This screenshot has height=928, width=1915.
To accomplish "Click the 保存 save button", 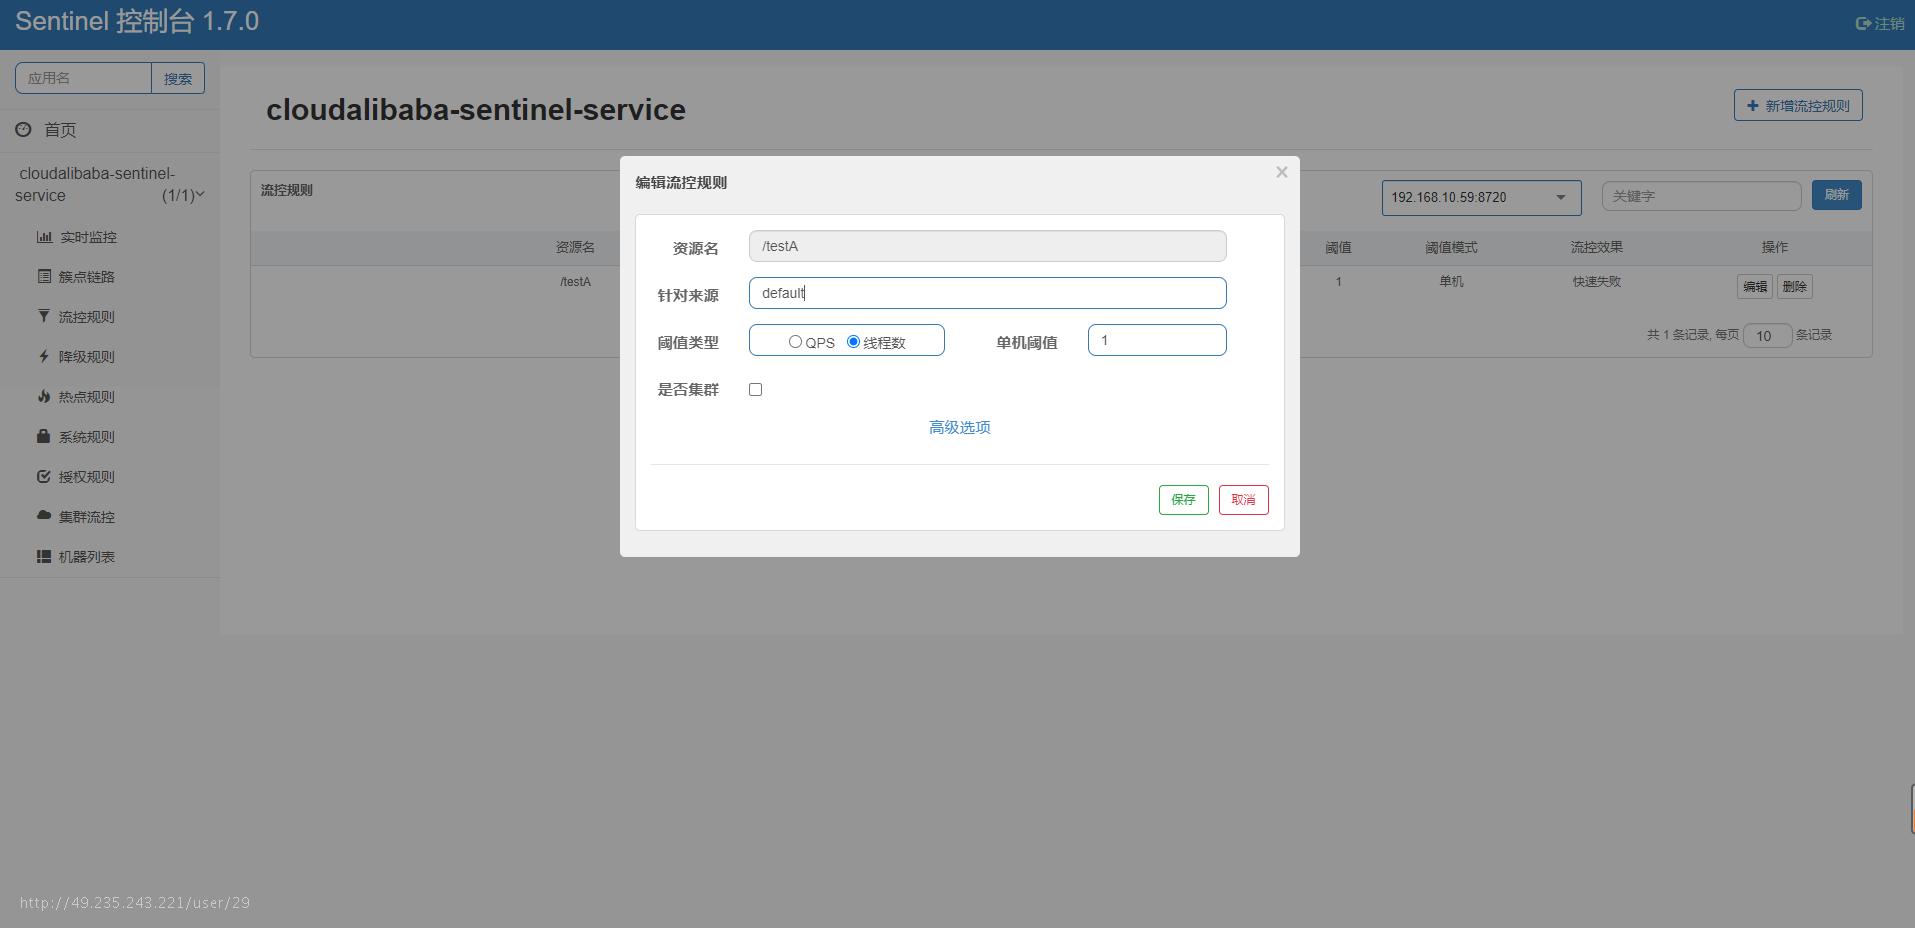I will [x=1183, y=499].
